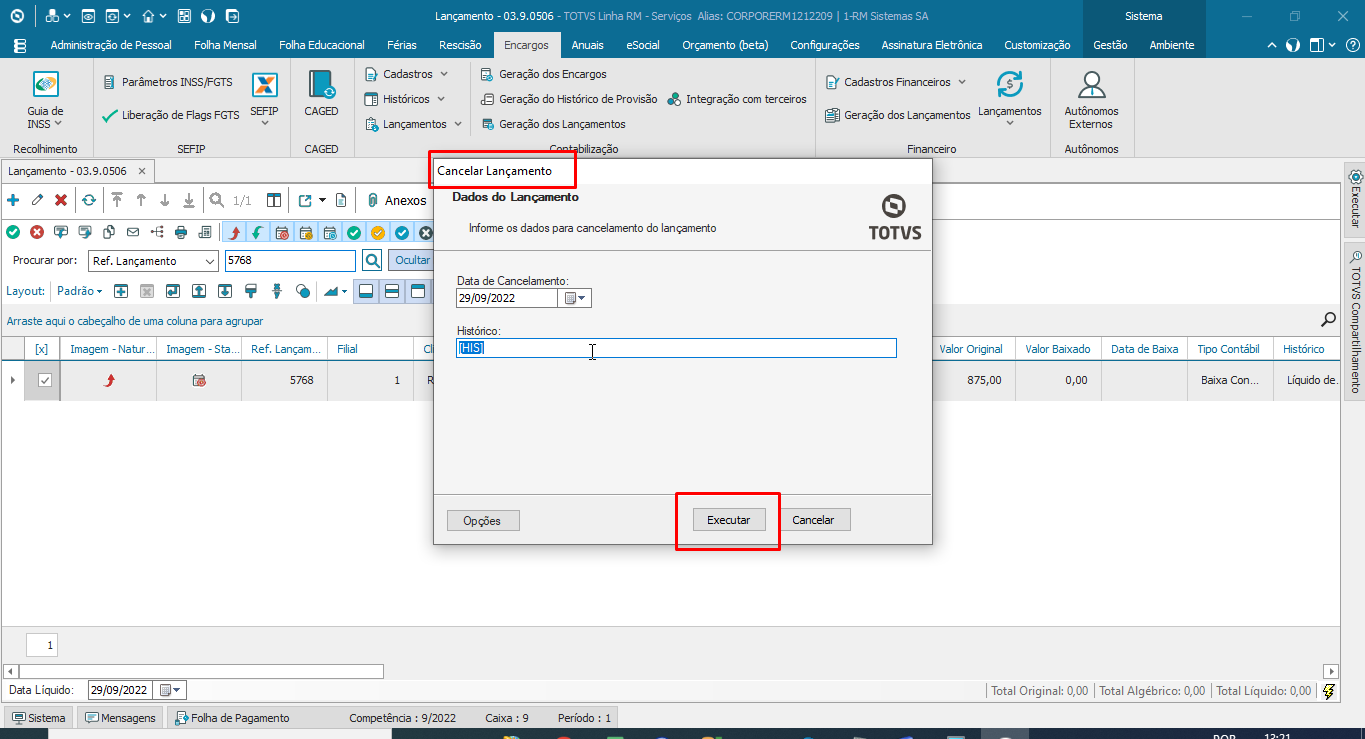Click Liberação de Flags FGTS
The height and width of the screenshot is (739, 1365).
pos(171,115)
